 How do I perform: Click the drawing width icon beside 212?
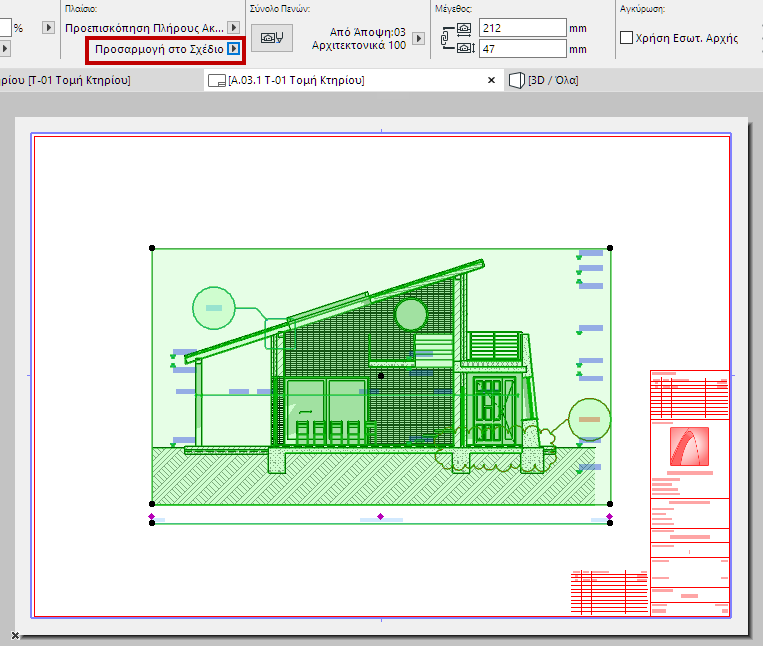465,27
